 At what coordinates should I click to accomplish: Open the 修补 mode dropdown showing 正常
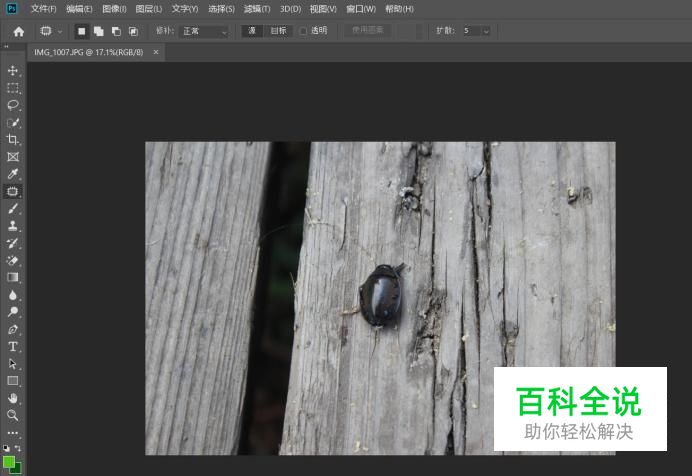pyautogui.click(x=204, y=31)
